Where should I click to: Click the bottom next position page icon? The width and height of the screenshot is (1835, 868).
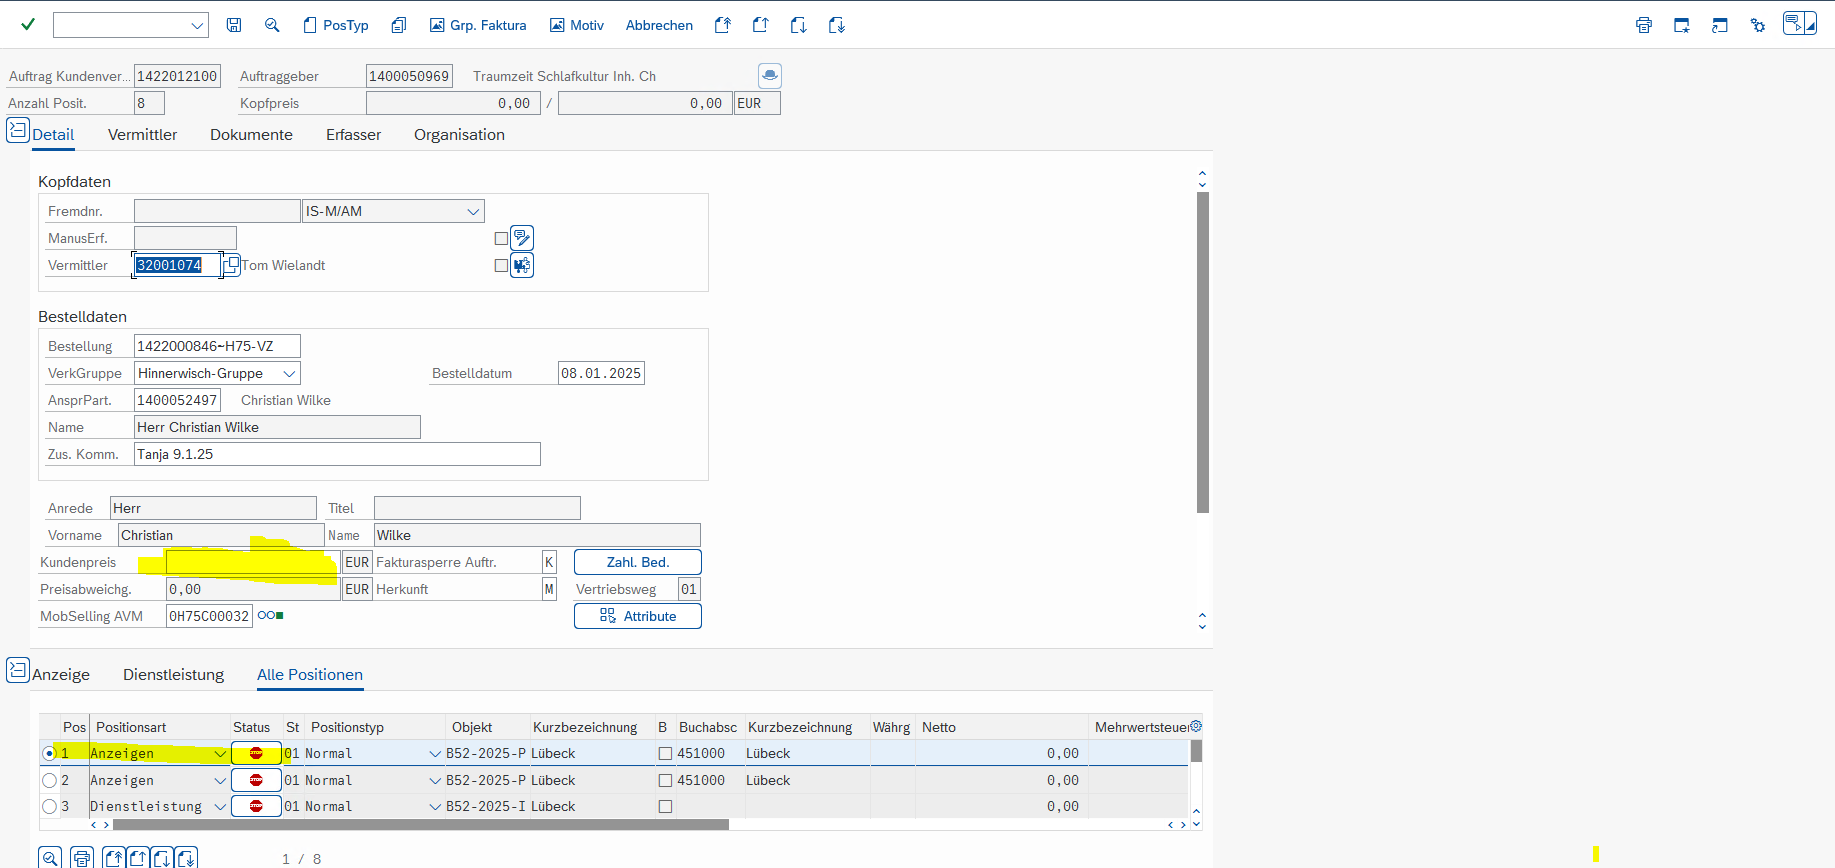coord(162,857)
